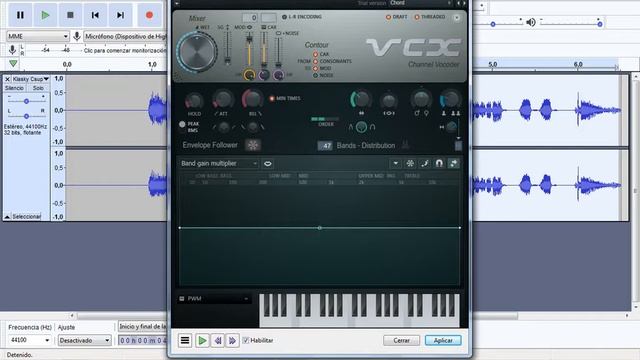Click the small green filter-shape knob
The image size is (640, 360).
(x=361, y=127)
